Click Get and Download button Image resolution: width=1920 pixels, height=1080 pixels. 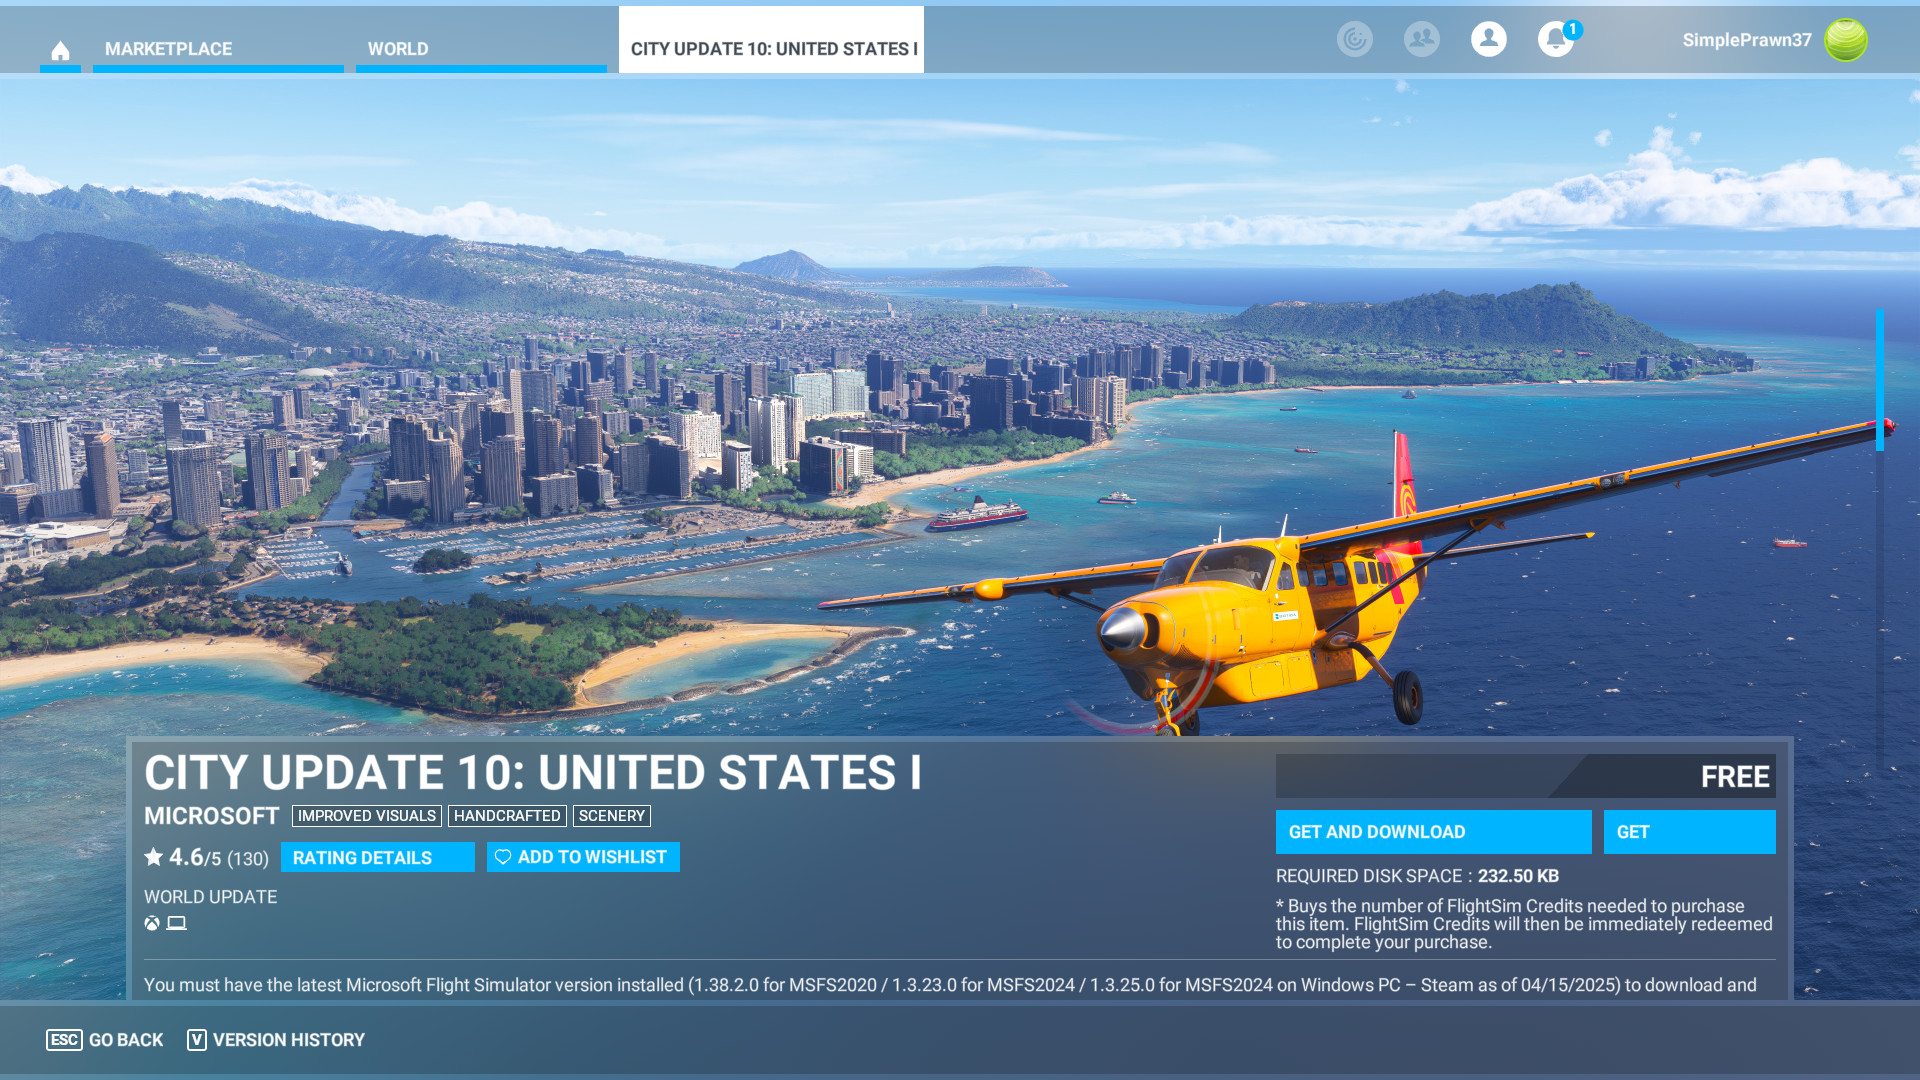pyautogui.click(x=1434, y=832)
